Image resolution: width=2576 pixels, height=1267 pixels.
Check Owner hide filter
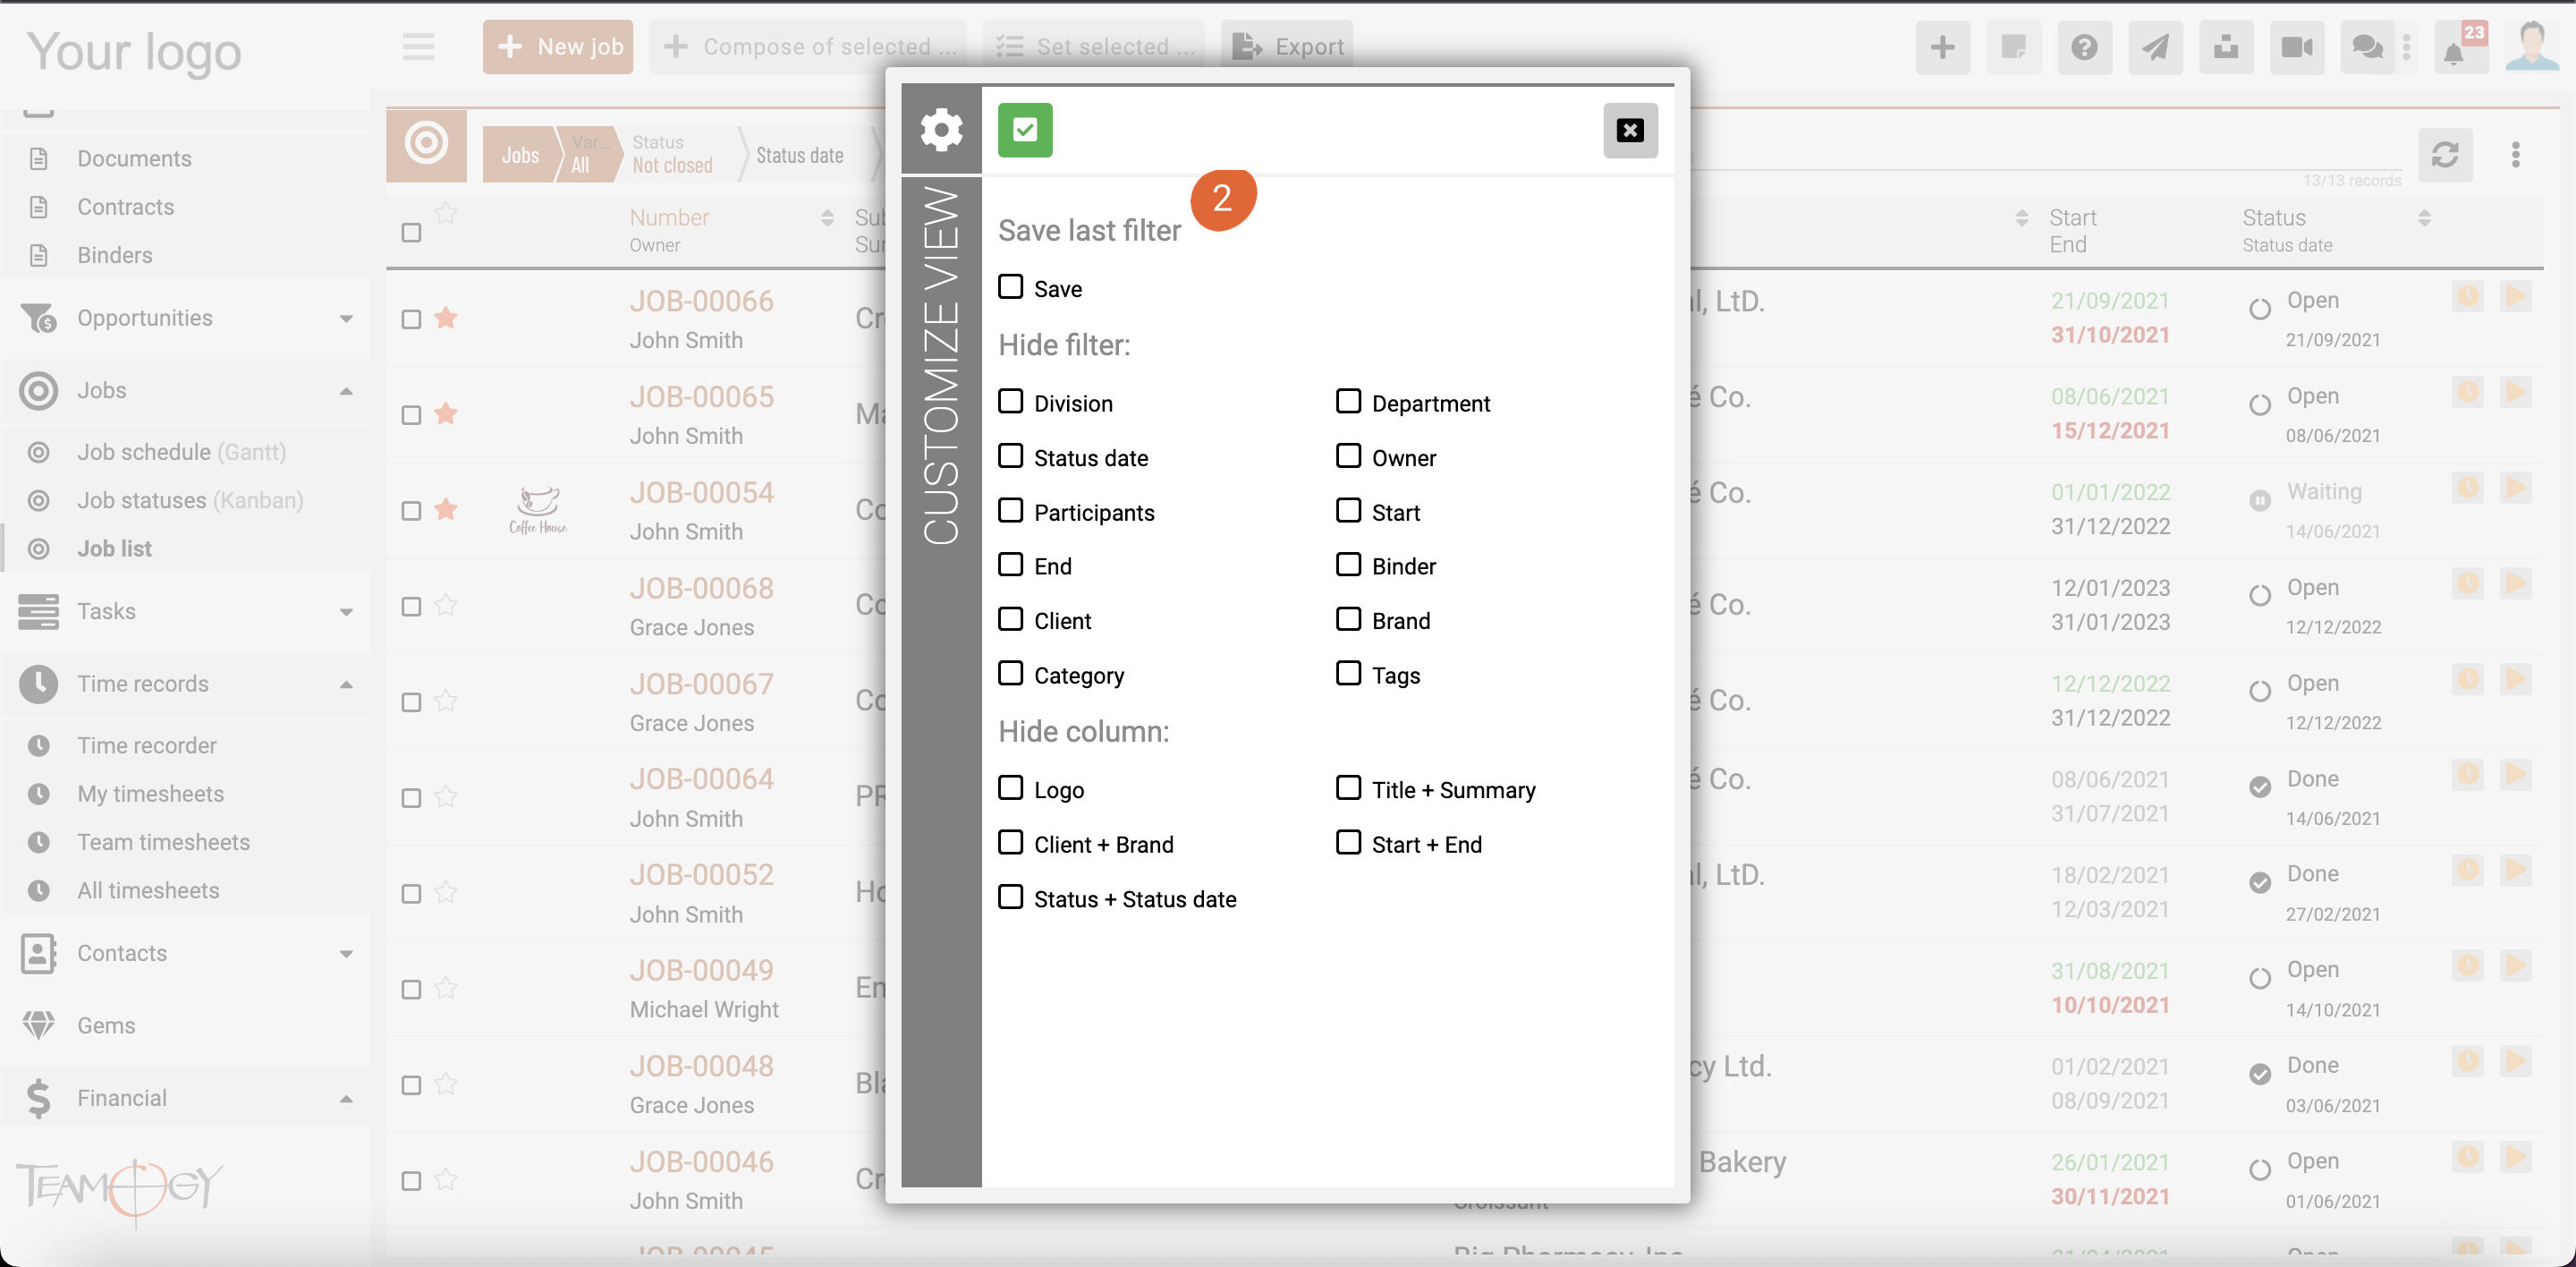tap(1348, 456)
